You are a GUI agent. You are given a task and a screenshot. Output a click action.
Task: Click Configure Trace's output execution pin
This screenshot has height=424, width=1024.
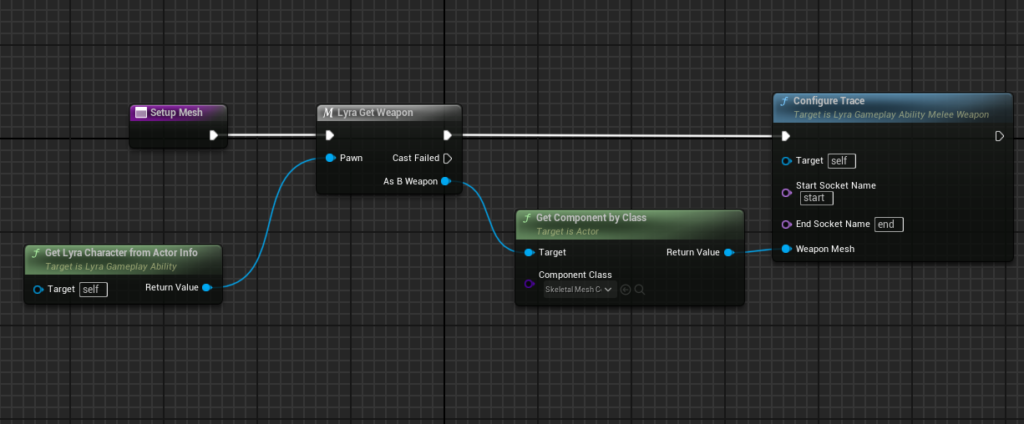click(x=998, y=136)
